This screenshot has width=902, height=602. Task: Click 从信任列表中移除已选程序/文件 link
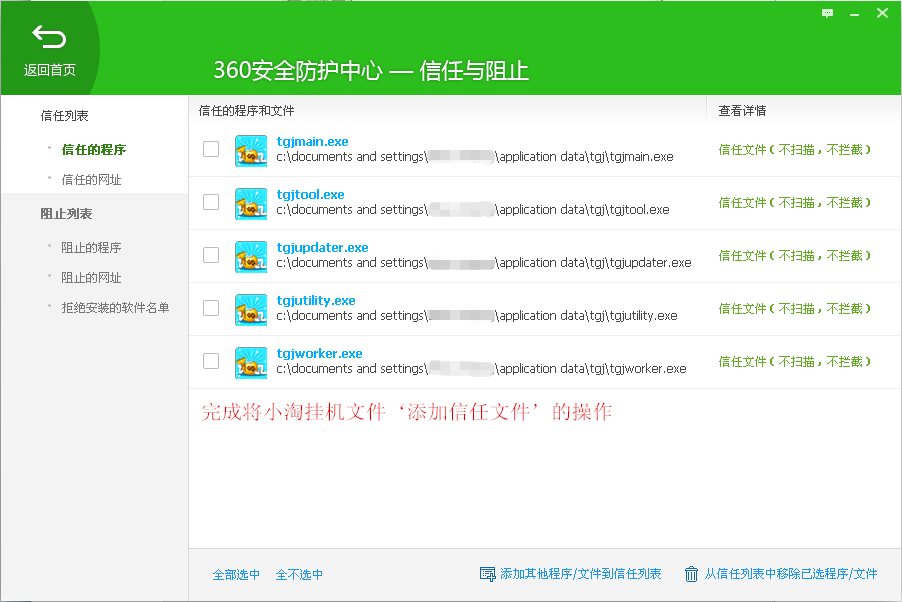[791, 574]
